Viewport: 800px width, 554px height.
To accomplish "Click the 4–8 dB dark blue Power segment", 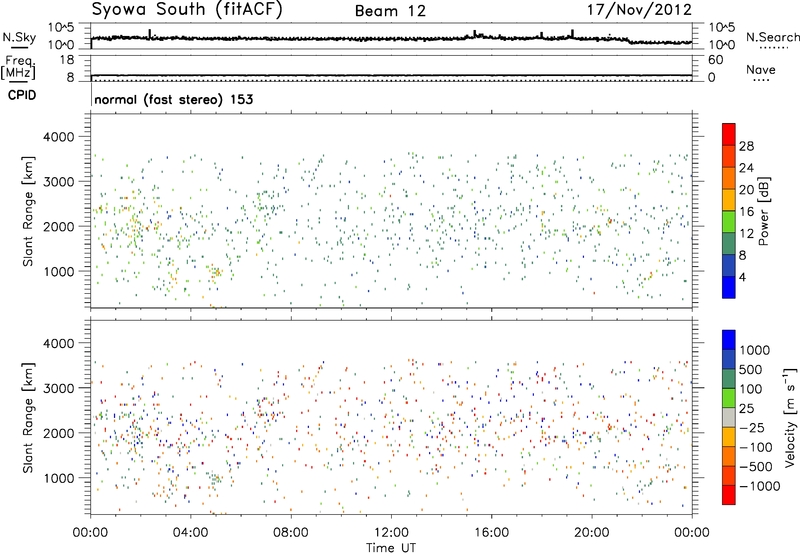I will [729, 265].
